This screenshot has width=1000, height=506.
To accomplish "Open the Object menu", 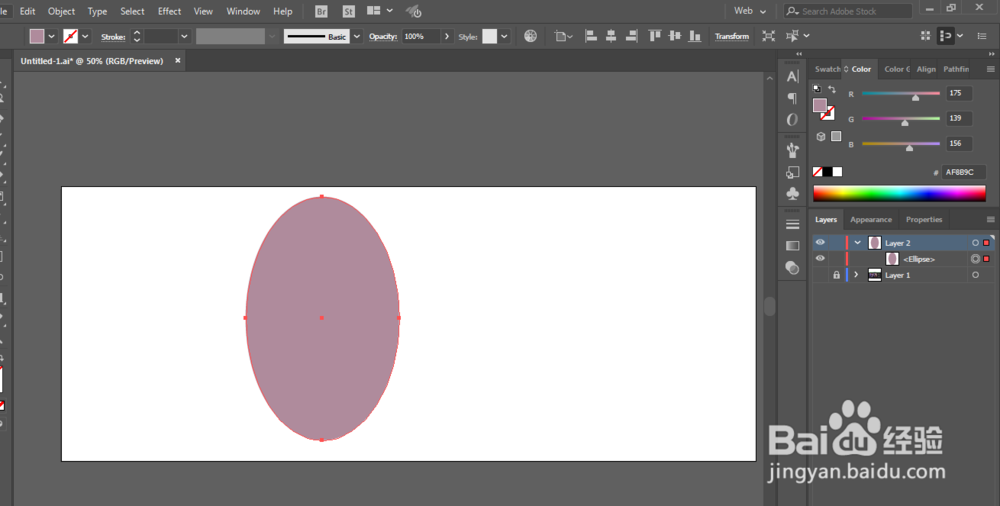I will (x=61, y=11).
